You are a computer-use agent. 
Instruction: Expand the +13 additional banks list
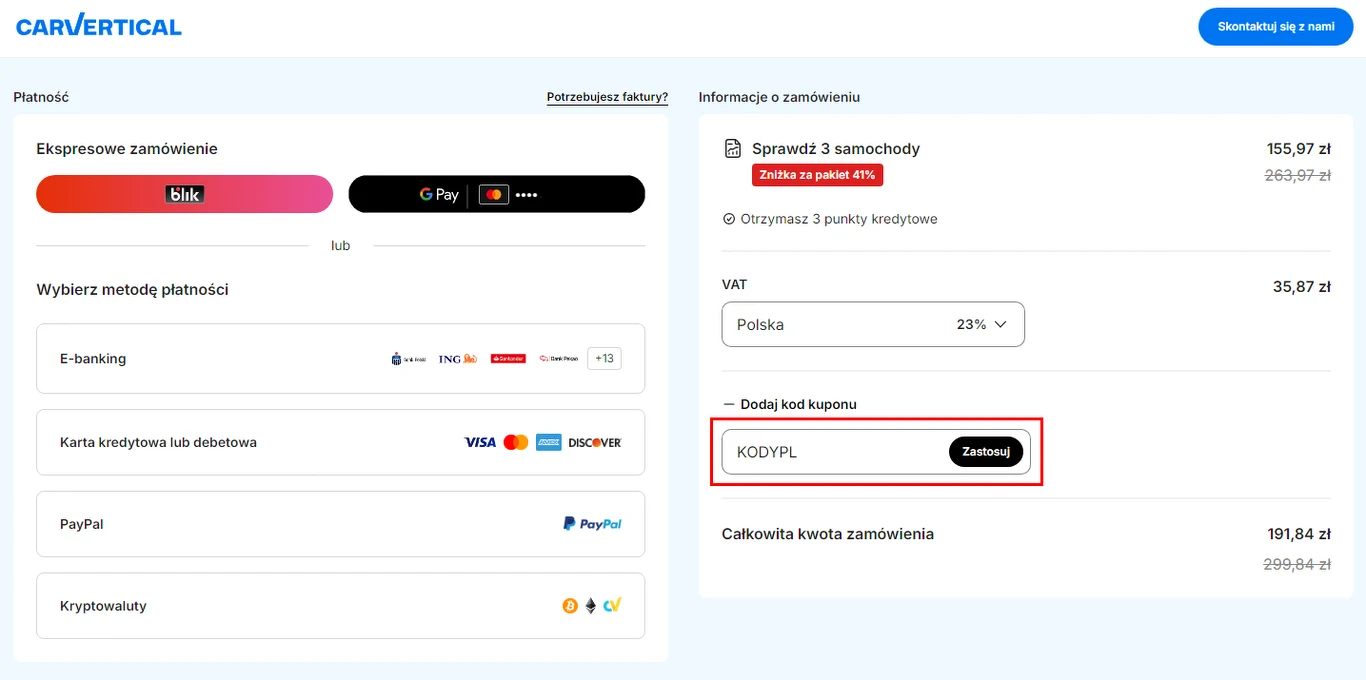click(x=604, y=358)
